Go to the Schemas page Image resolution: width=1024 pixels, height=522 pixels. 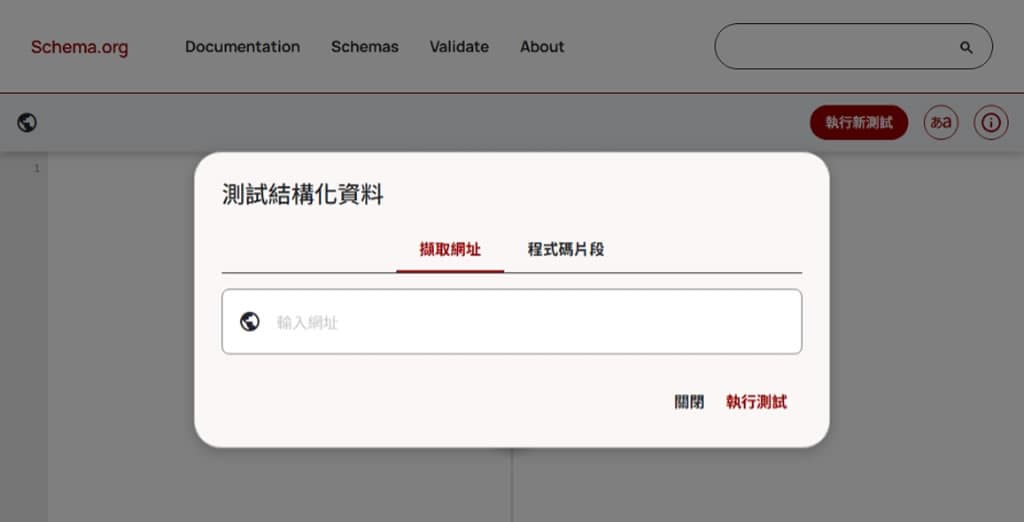[364, 47]
